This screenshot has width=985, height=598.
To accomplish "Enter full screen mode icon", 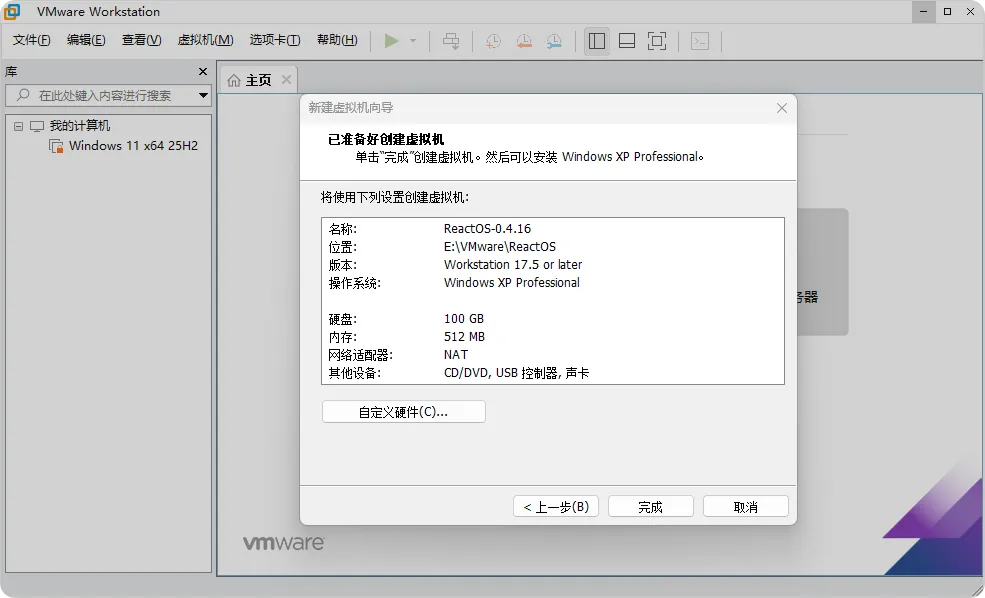I will pyautogui.click(x=657, y=41).
